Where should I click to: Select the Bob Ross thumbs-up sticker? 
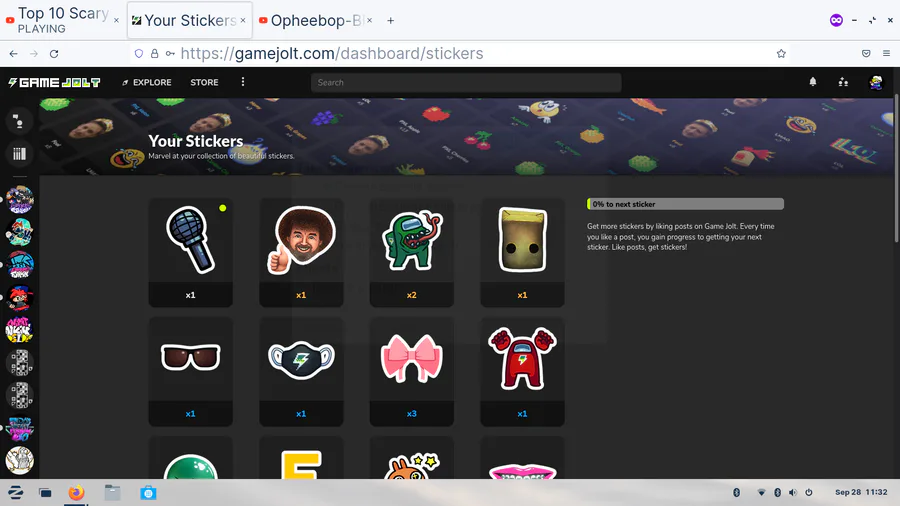point(301,252)
